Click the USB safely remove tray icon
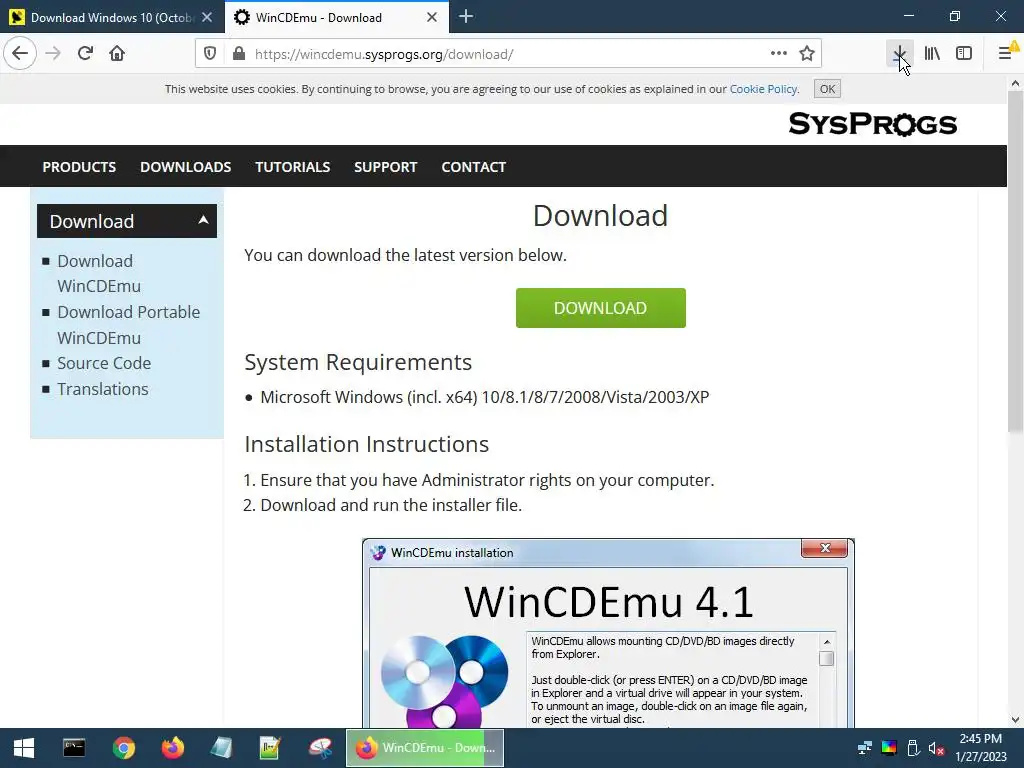This screenshot has width=1024, height=768. [914, 748]
